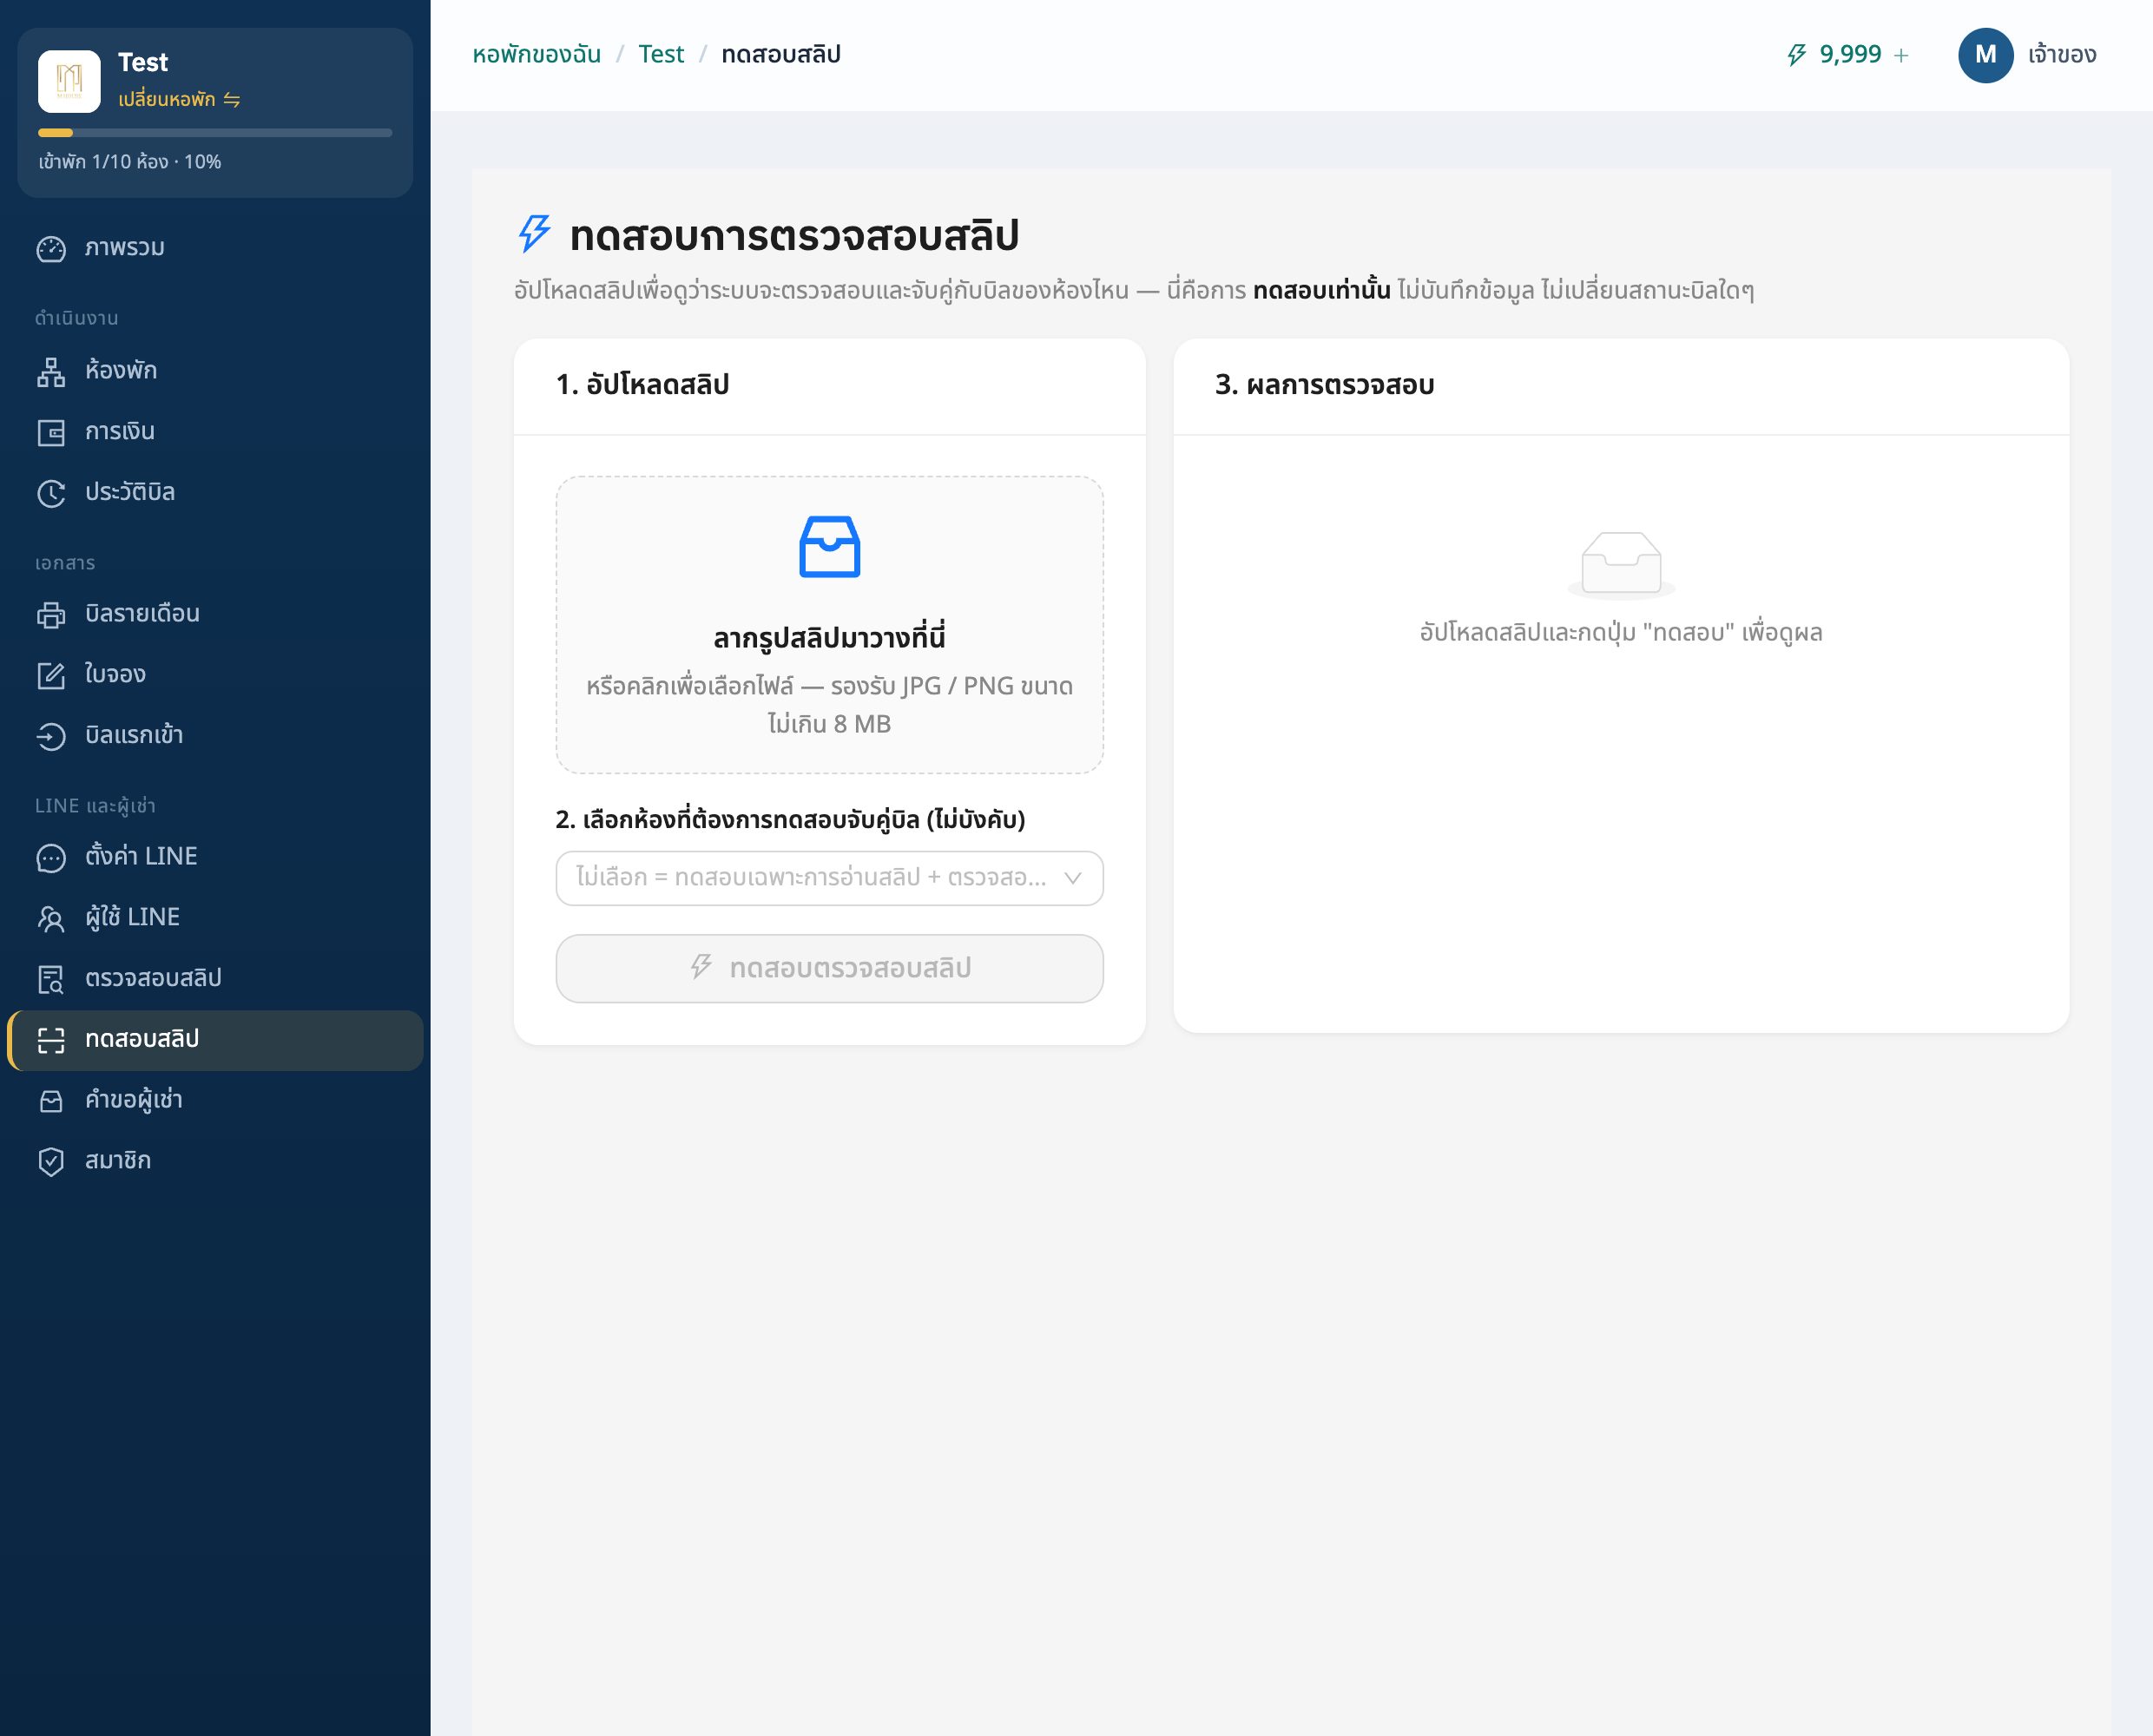Click the dropdown chevron arrow for room select
The image size is (2153, 1736).
coord(1073,878)
